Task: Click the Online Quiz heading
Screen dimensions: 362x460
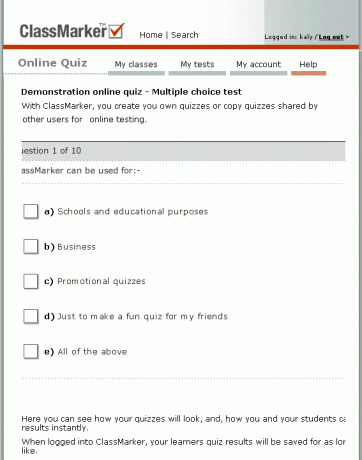Action: tap(53, 63)
